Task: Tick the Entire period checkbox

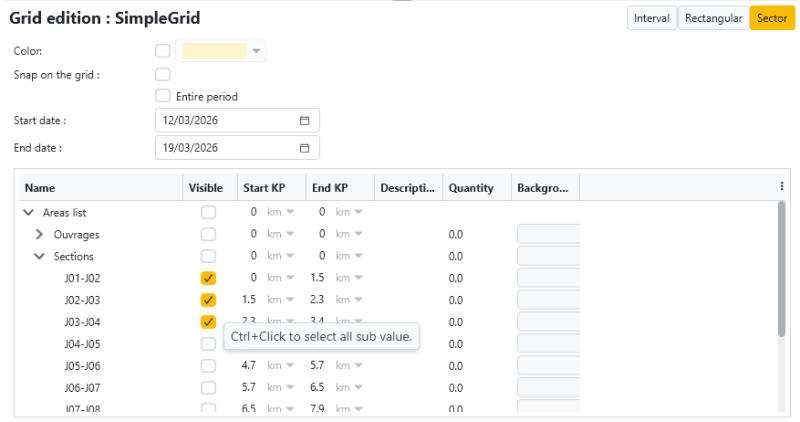Action: tap(163, 96)
